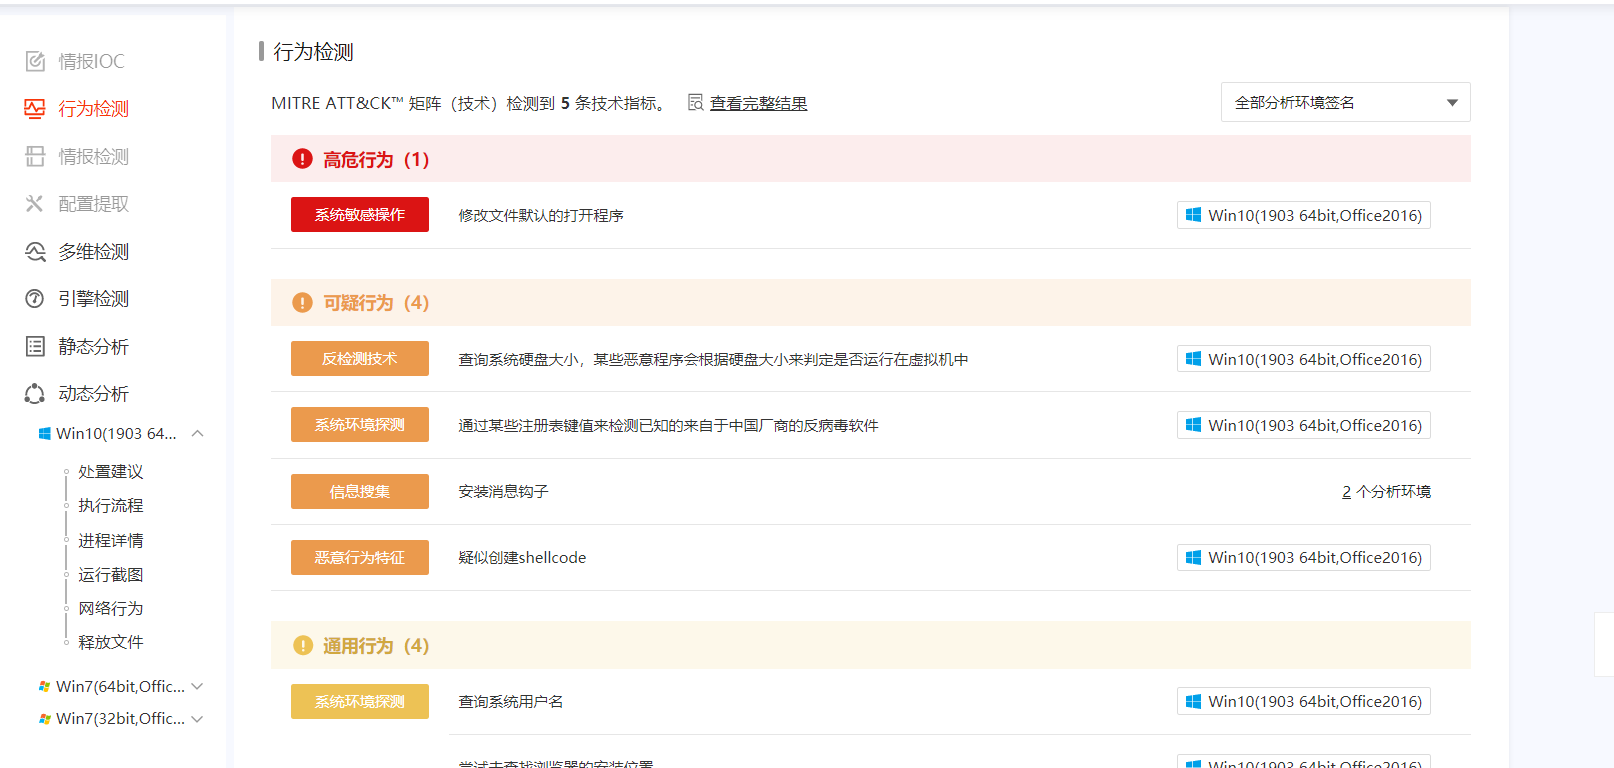Screen dimensions: 1614x768
Task: Click the 静态分析 list icon
Action: click(35, 347)
